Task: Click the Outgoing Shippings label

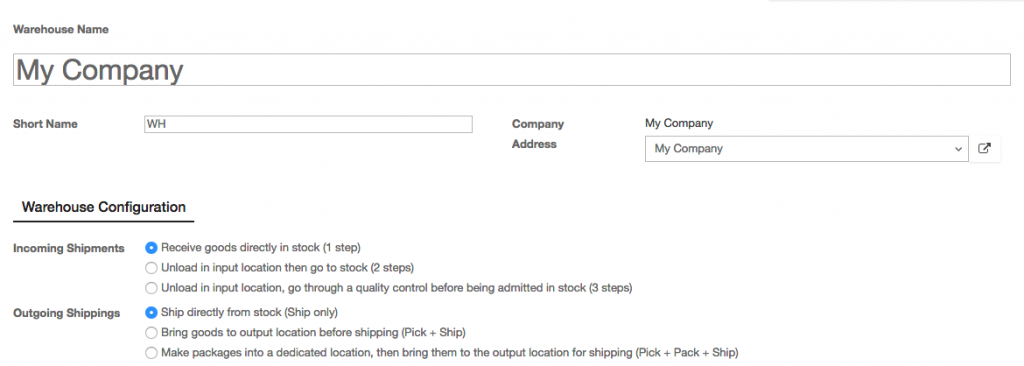Action: [x=67, y=313]
